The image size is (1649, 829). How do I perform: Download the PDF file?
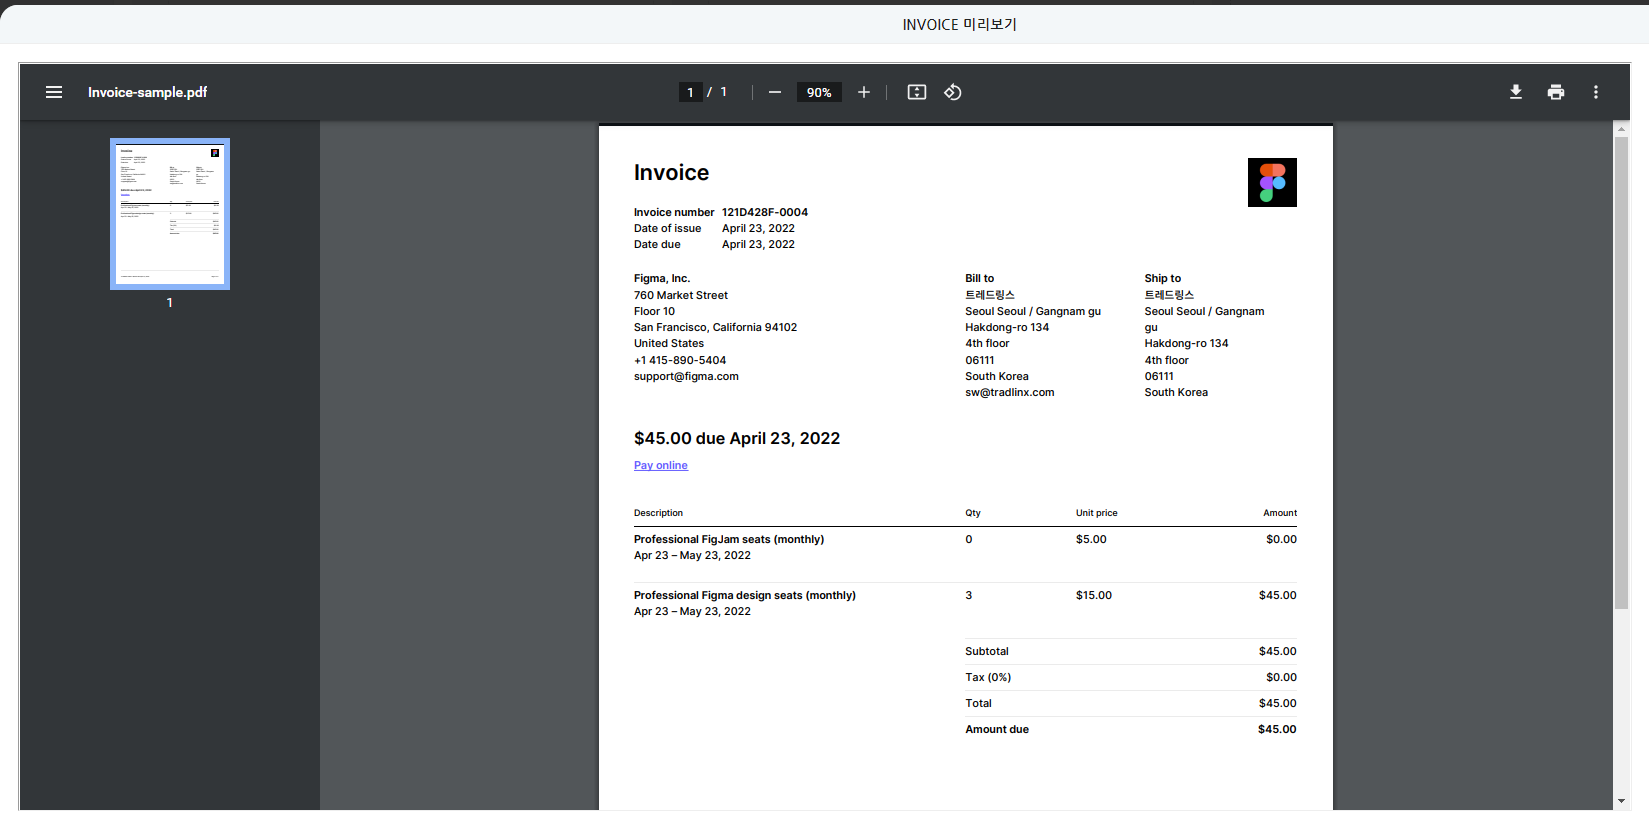tap(1516, 92)
